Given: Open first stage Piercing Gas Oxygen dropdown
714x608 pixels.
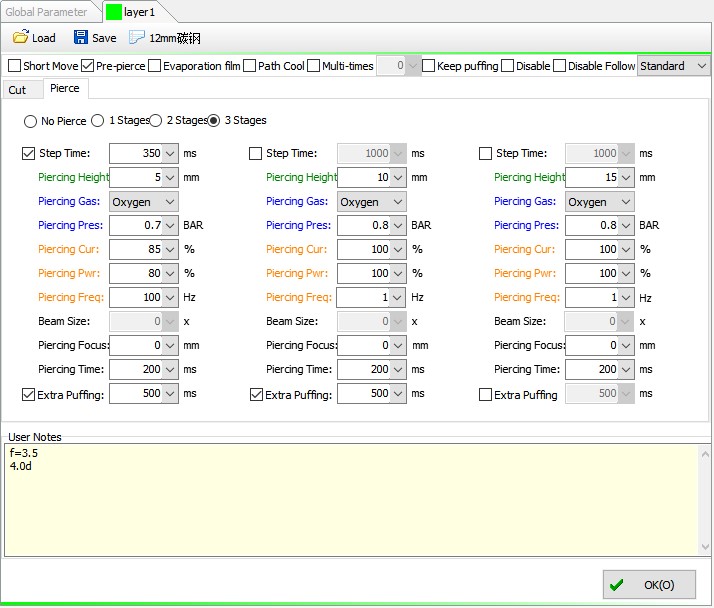Looking at the screenshot, I should pos(143,202).
